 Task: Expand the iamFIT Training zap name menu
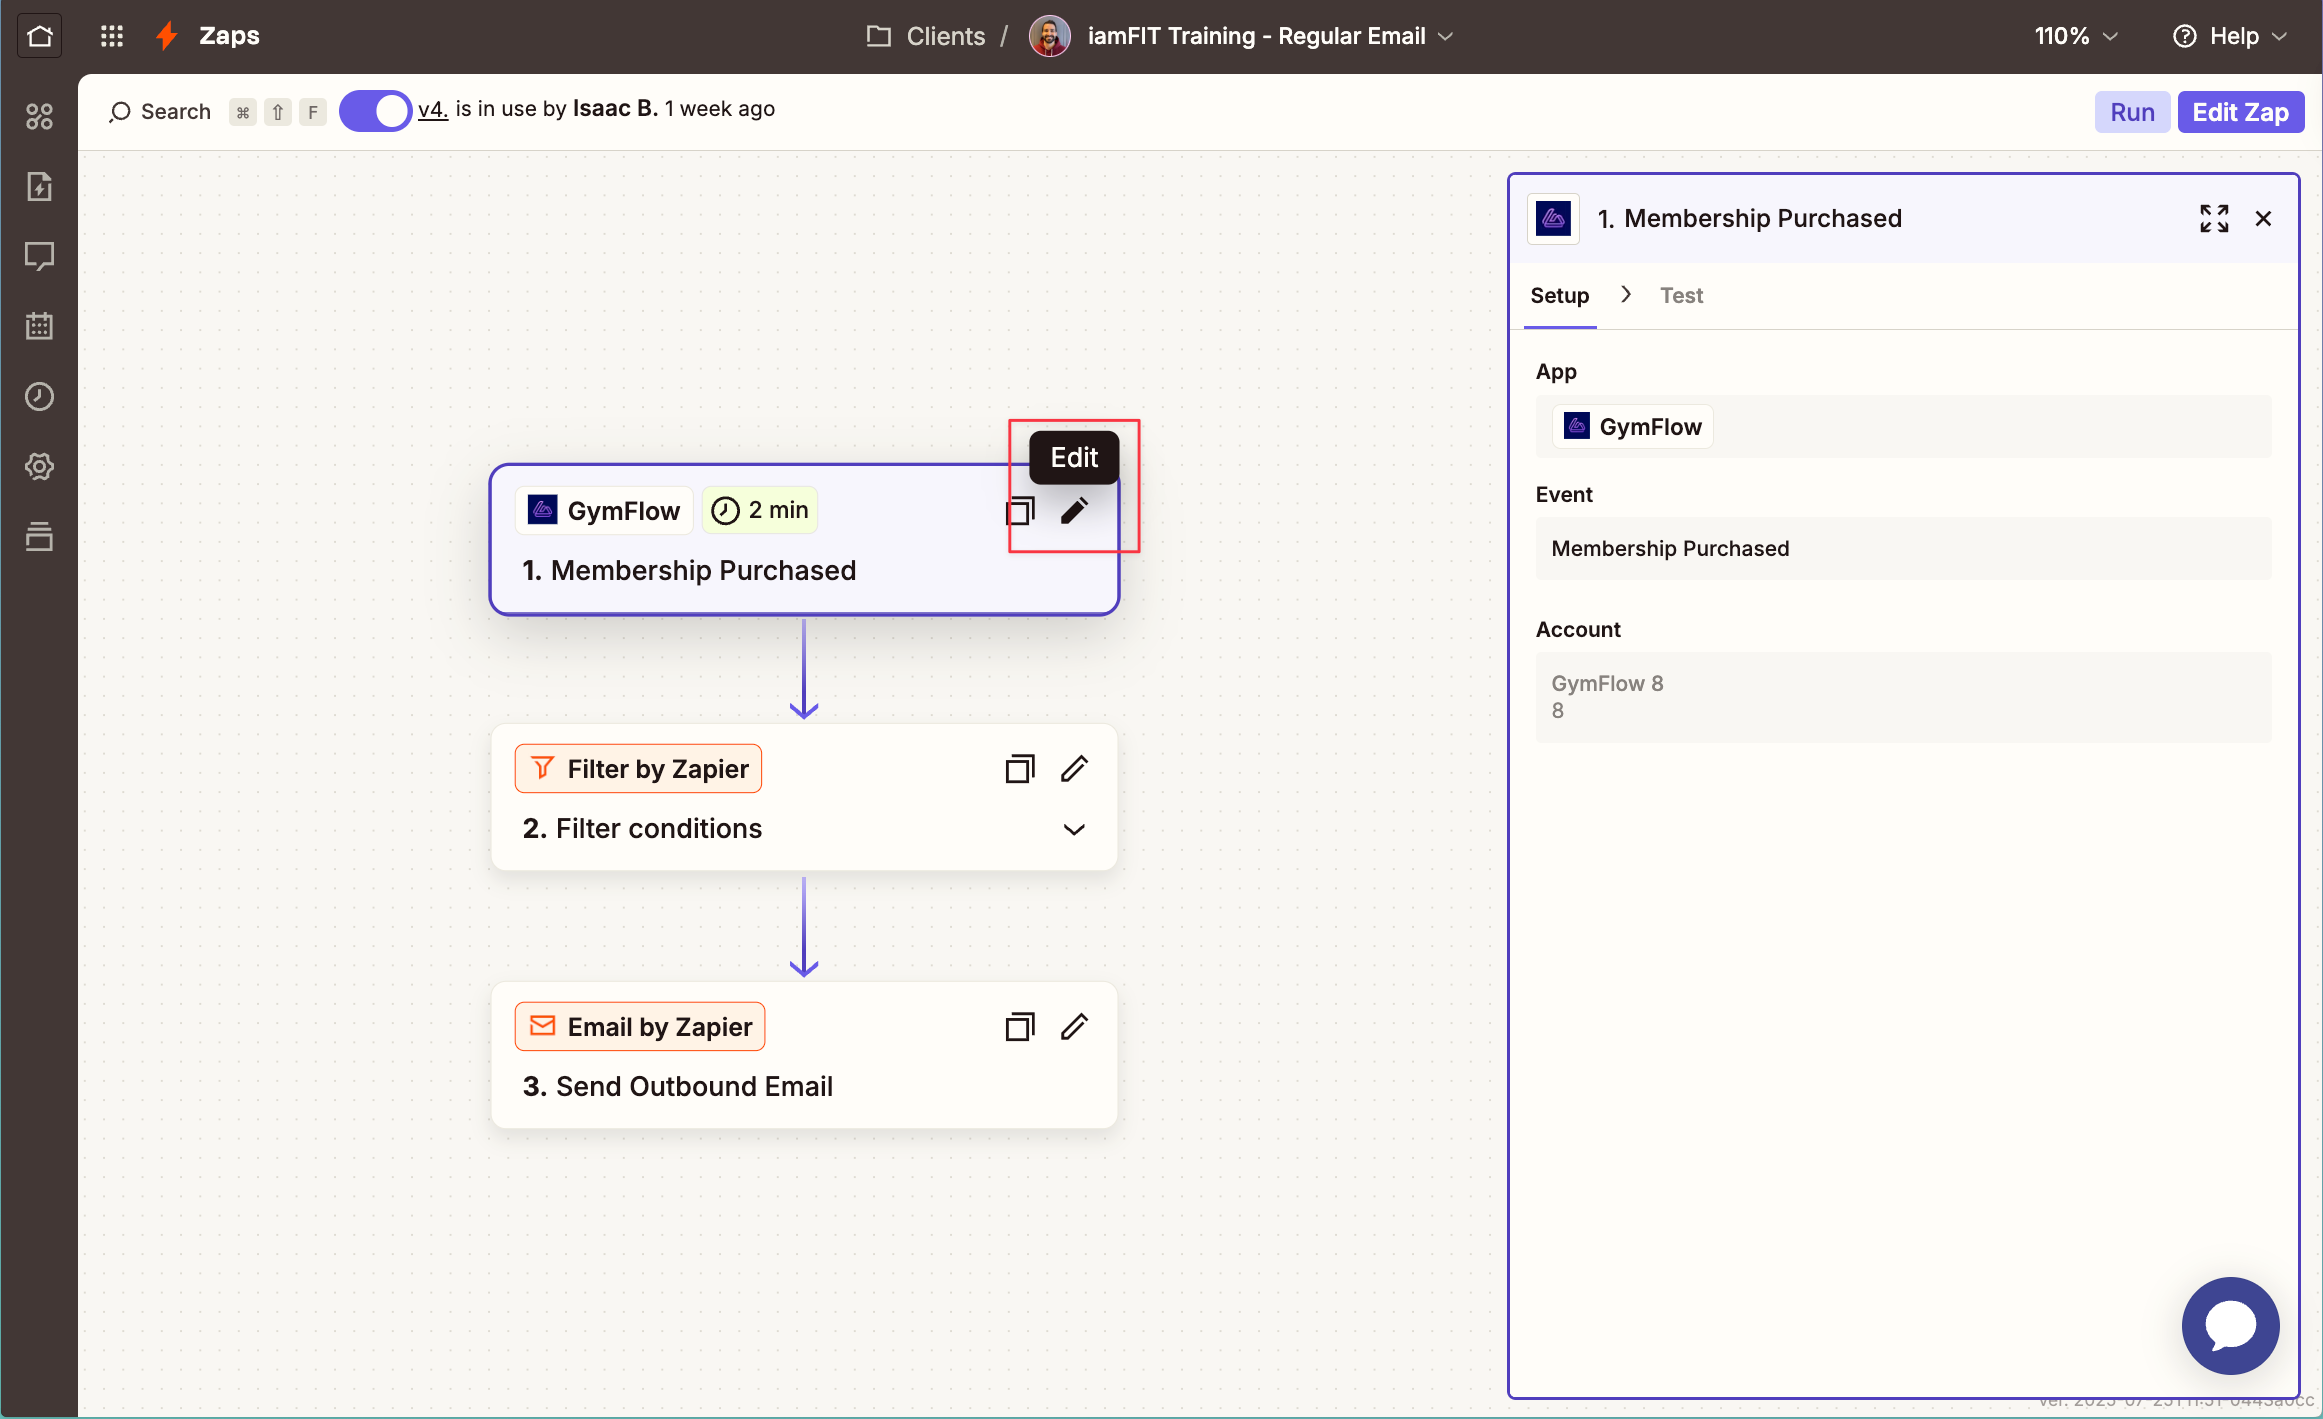pyautogui.click(x=1270, y=36)
